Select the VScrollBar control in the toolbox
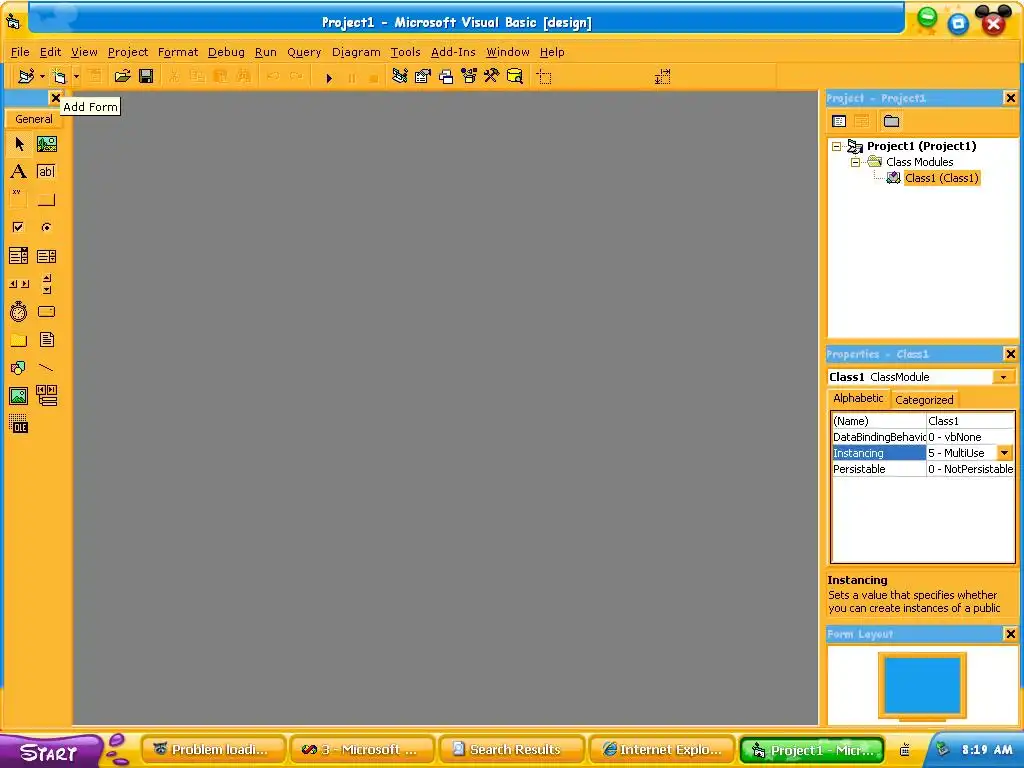The height and width of the screenshot is (768, 1024). [46, 283]
